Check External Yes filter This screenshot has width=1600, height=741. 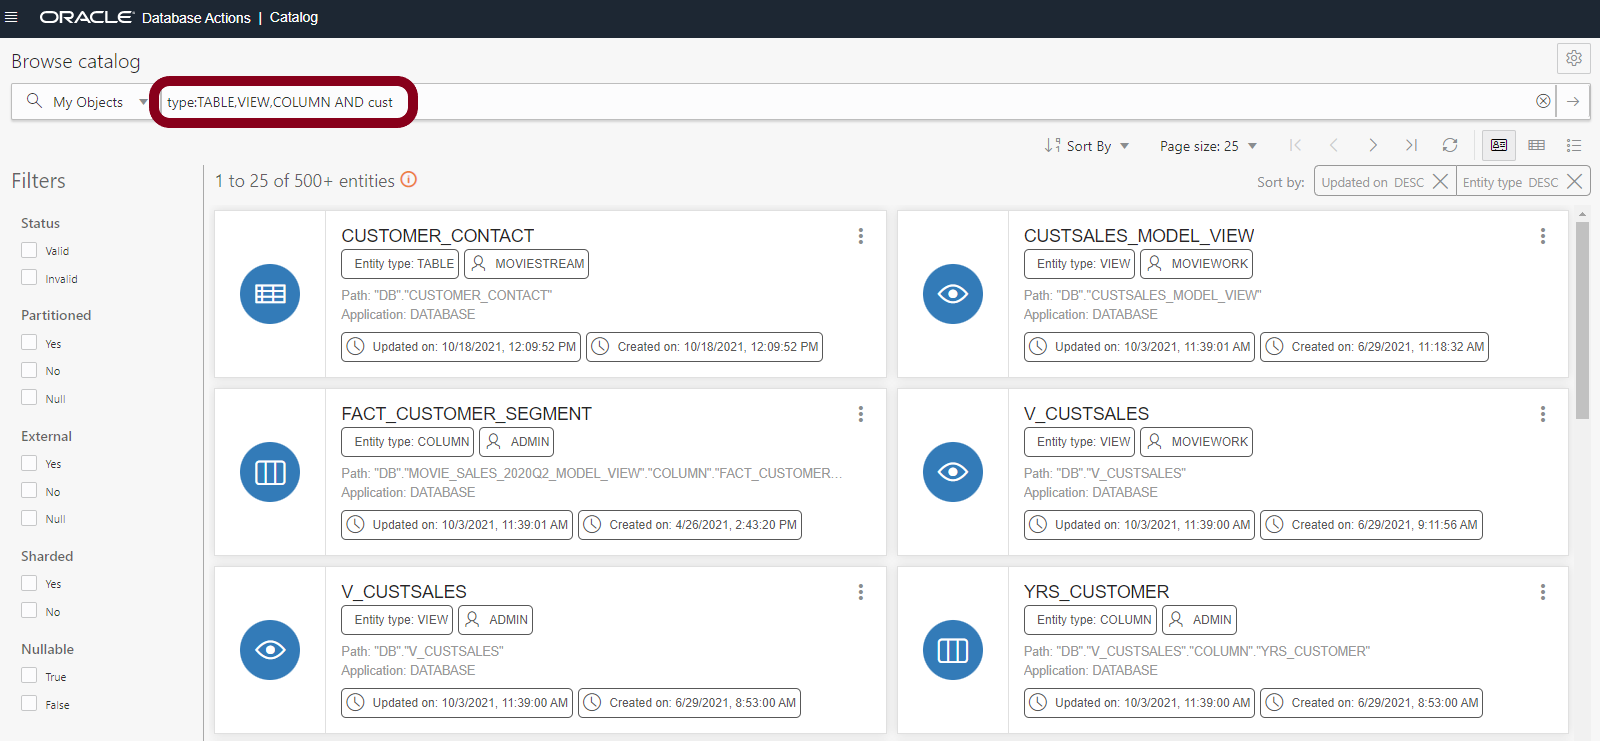point(29,463)
